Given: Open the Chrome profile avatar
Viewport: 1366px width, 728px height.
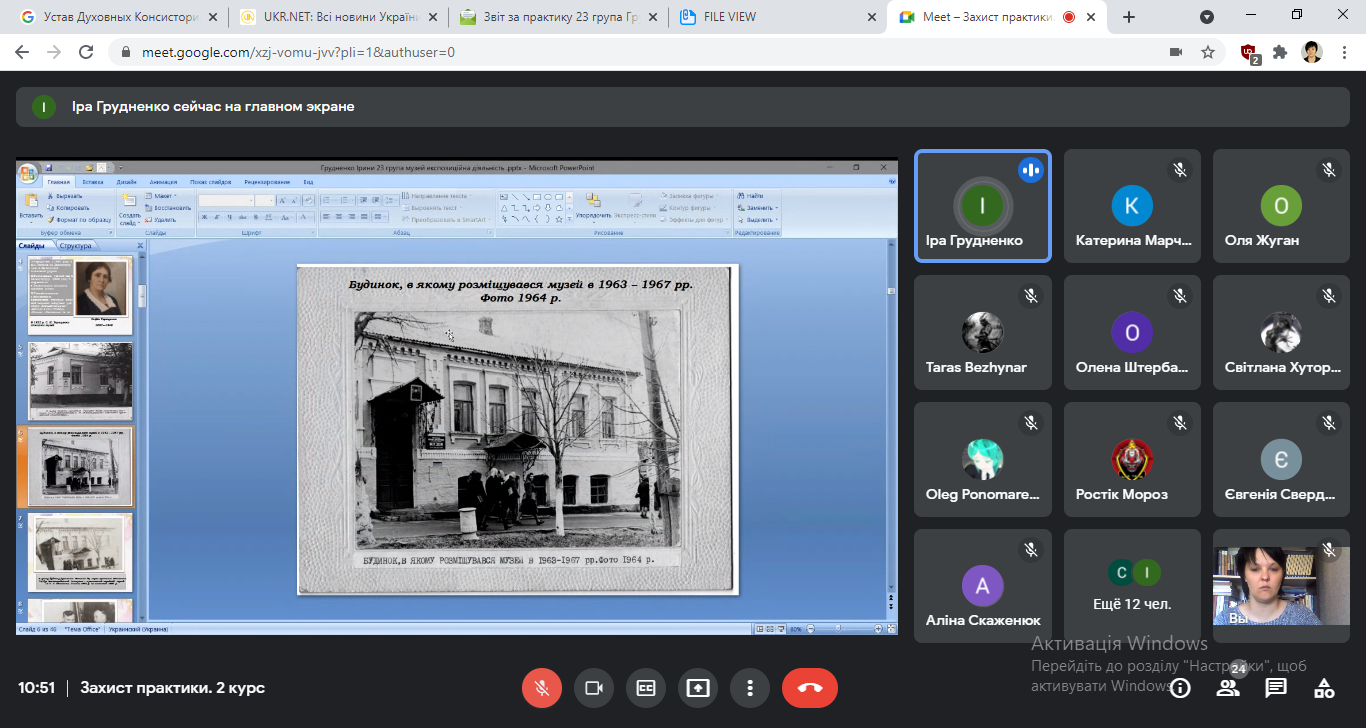Looking at the screenshot, I should click(x=1312, y=52).
